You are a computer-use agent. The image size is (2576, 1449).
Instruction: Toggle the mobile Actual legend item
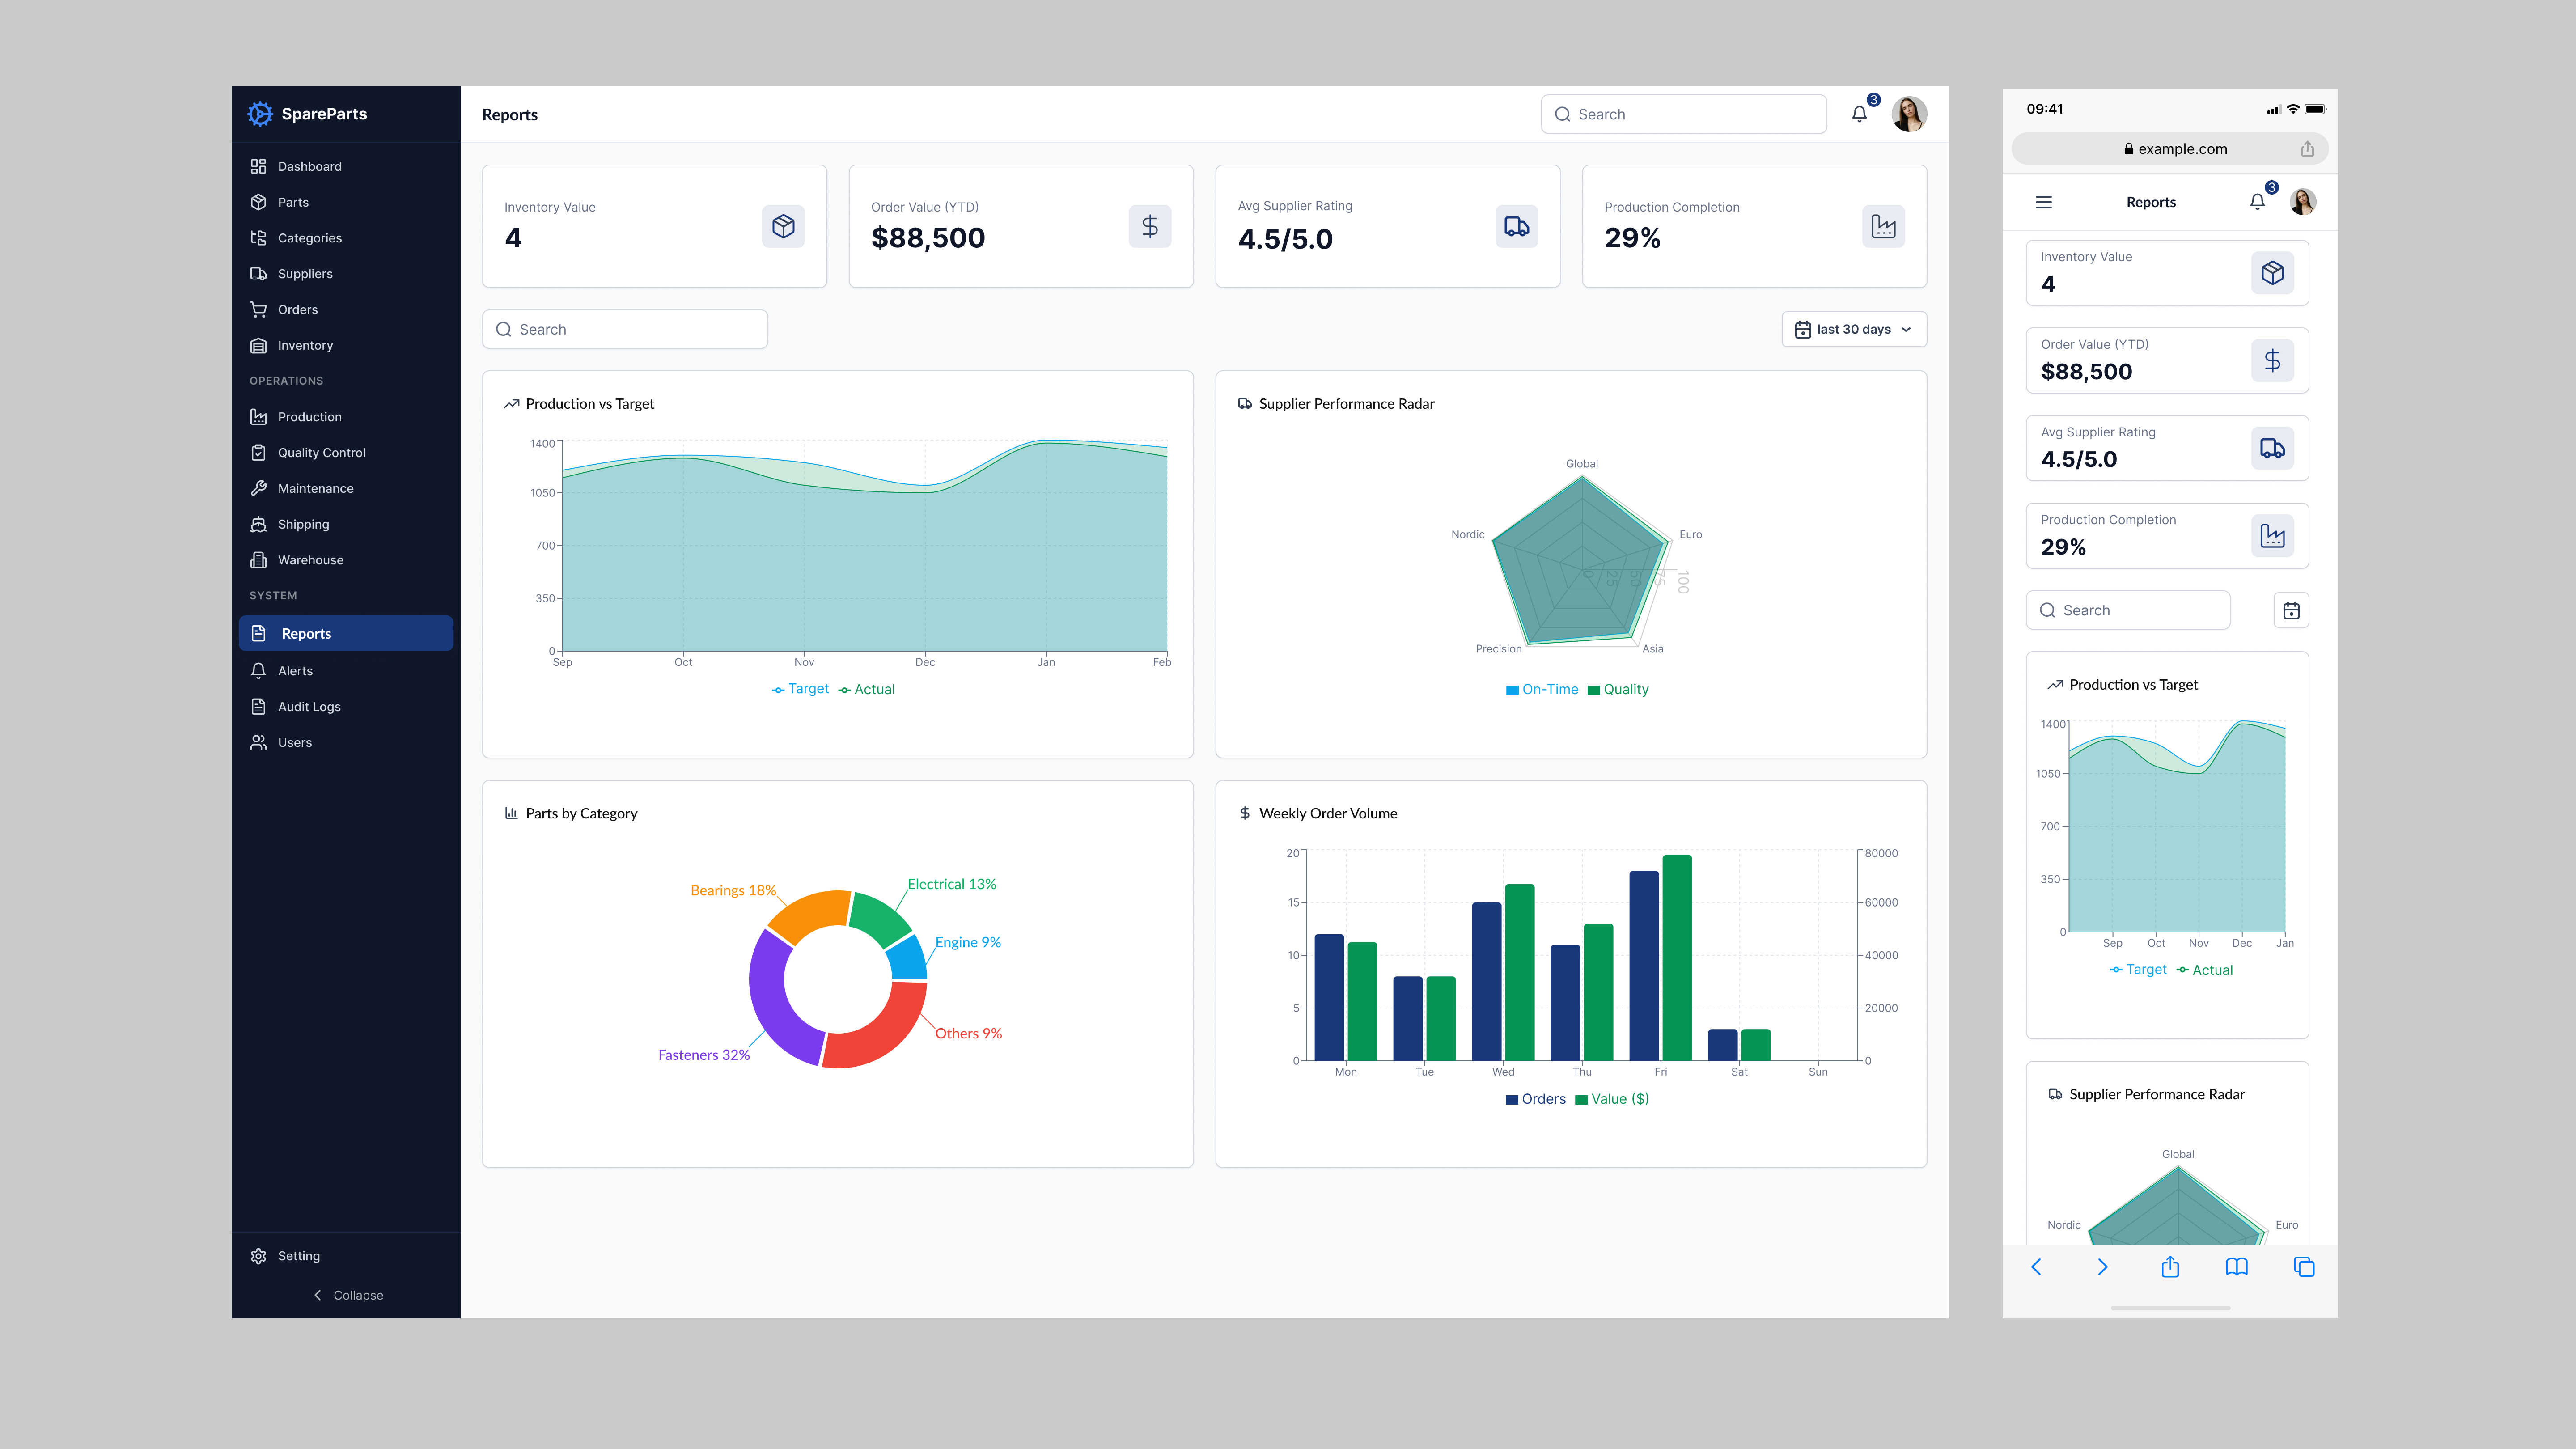click(2205, 970)
